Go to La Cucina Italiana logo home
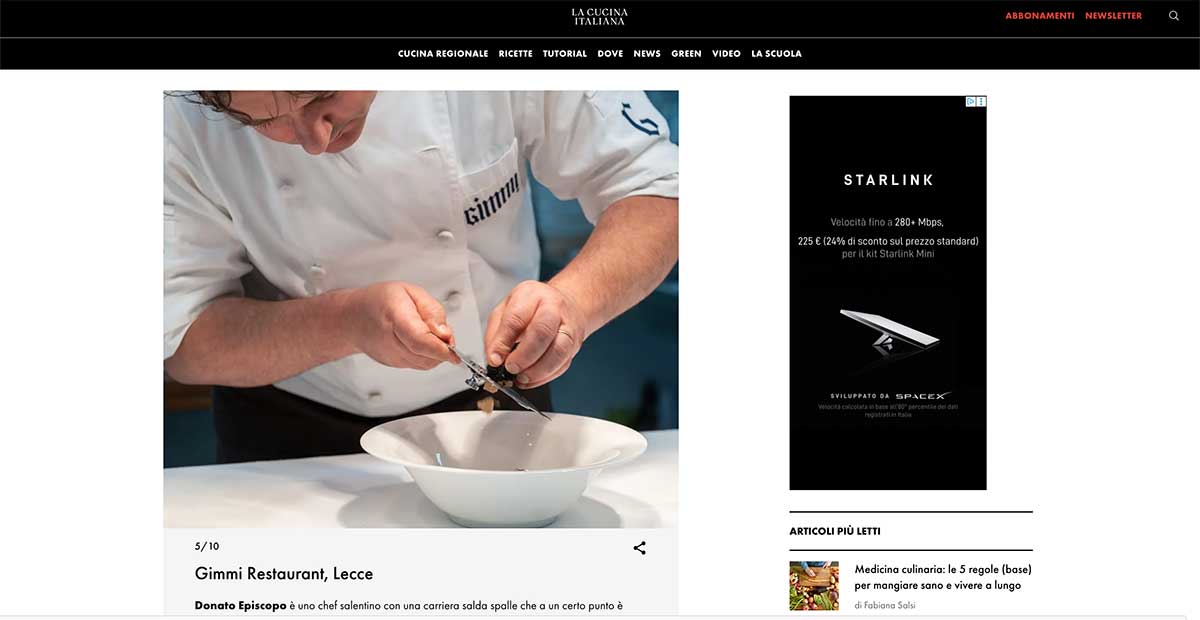Viewport: 1200px width, 620px height. 600,16
